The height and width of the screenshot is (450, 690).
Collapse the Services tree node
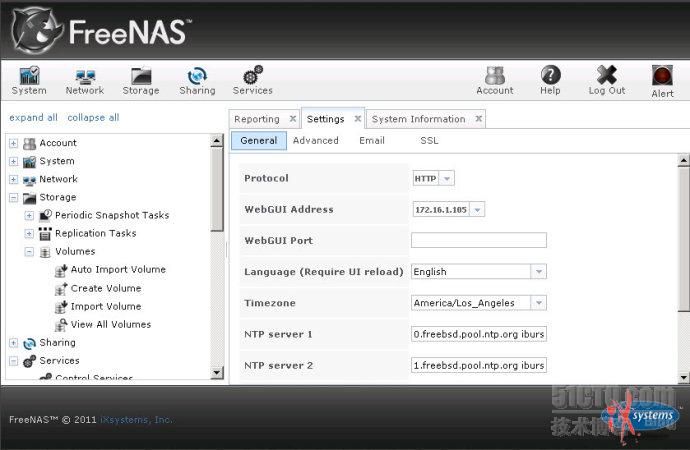(x=14, y=361)
